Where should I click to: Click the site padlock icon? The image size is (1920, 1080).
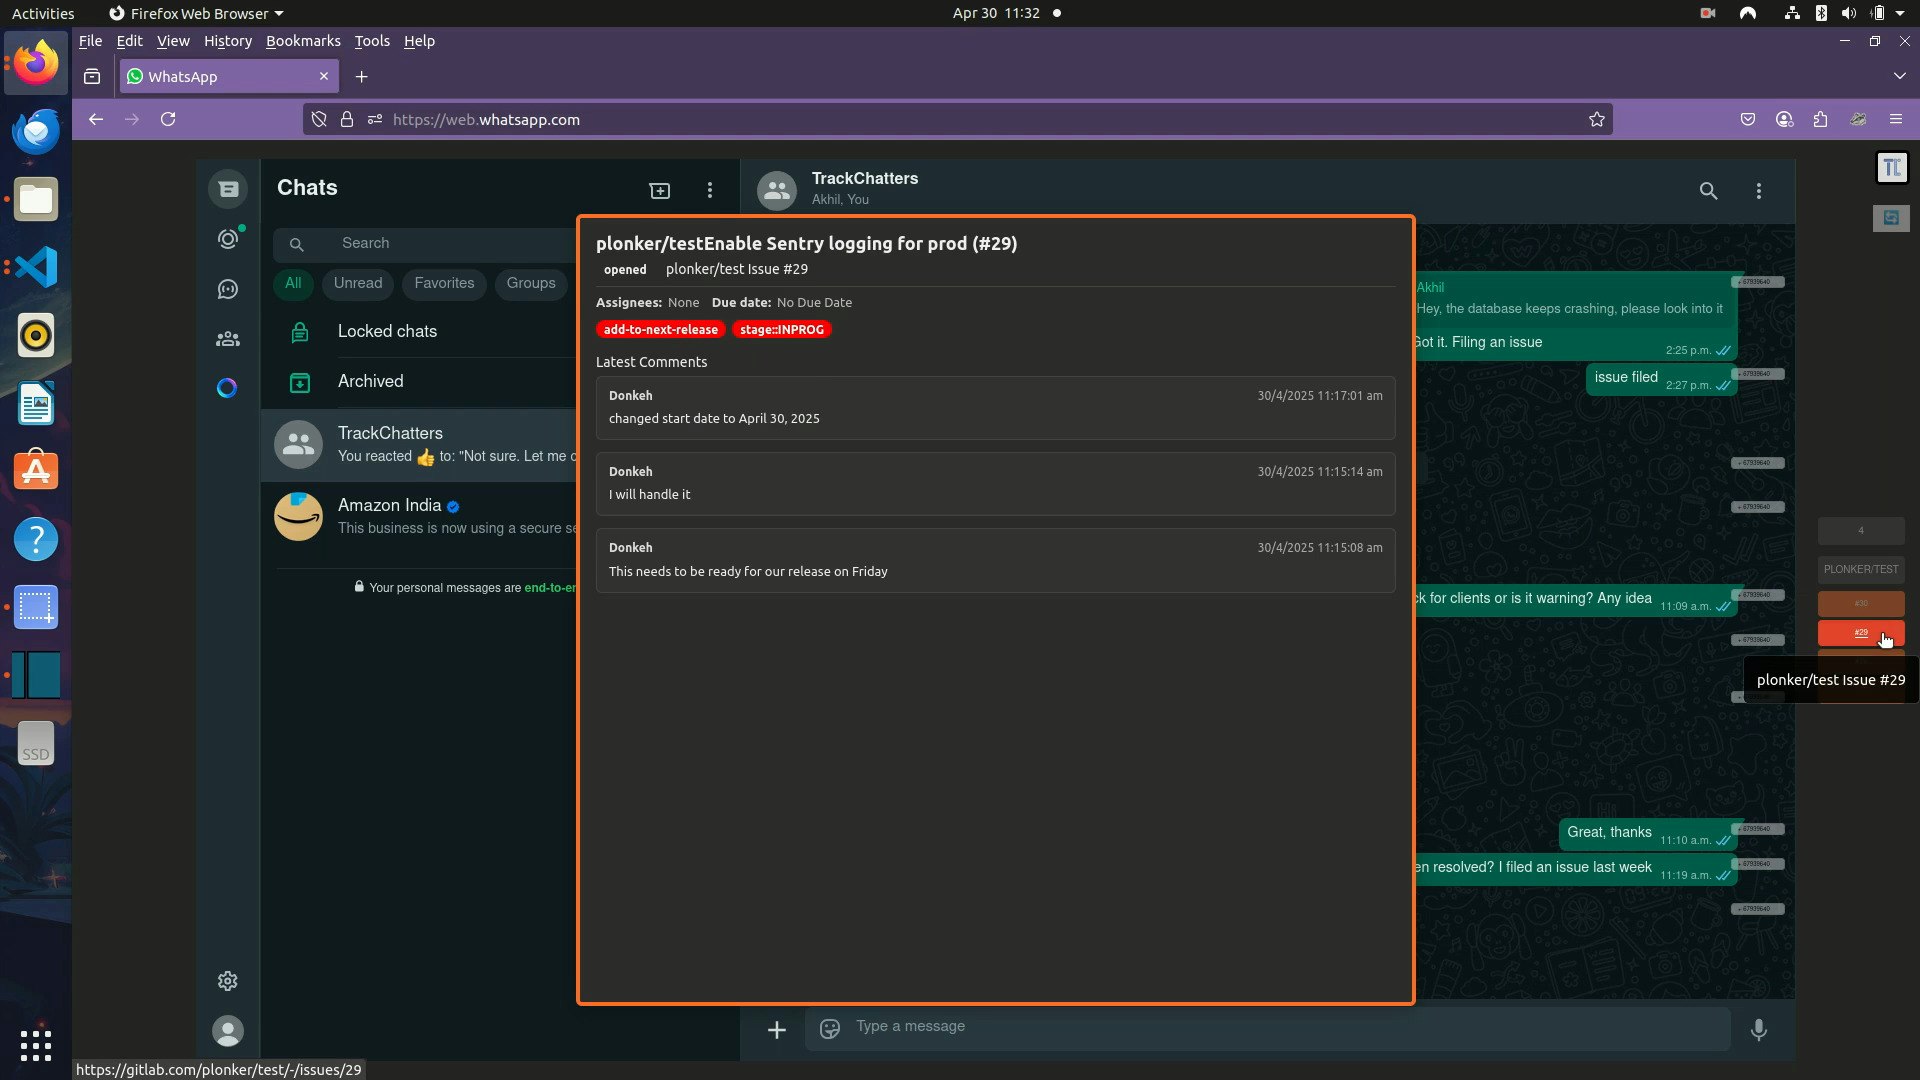(x=347, y=119)
